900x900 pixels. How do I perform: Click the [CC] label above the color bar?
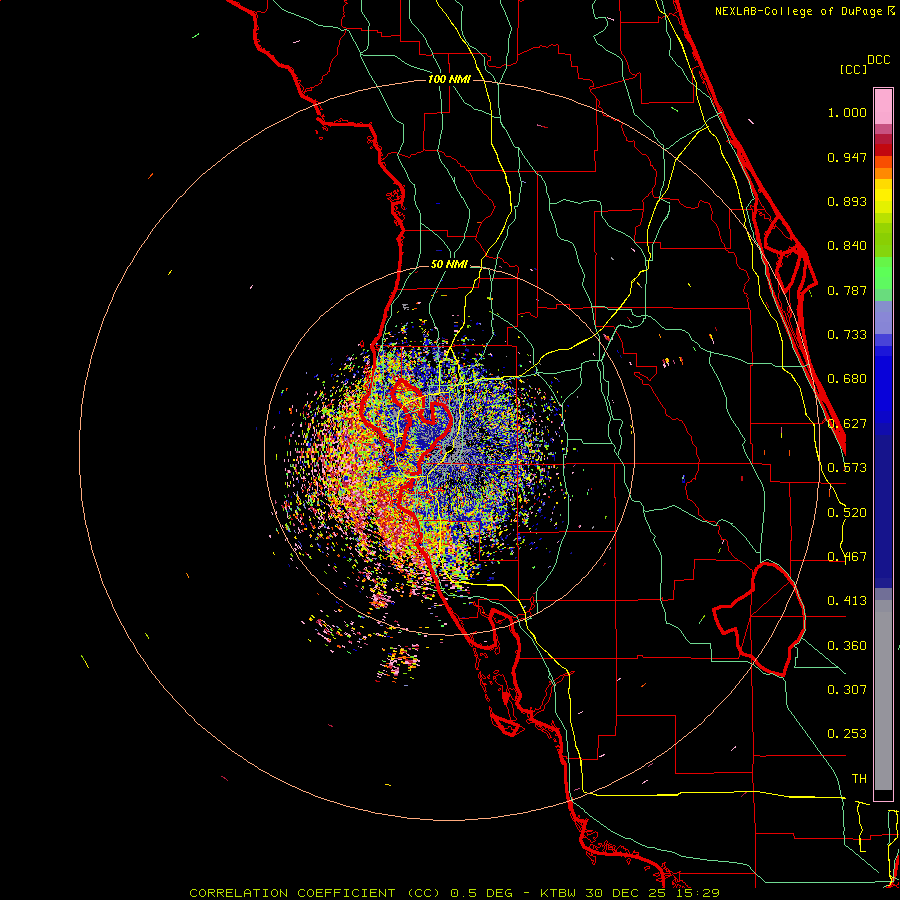(x=853, y=69)
